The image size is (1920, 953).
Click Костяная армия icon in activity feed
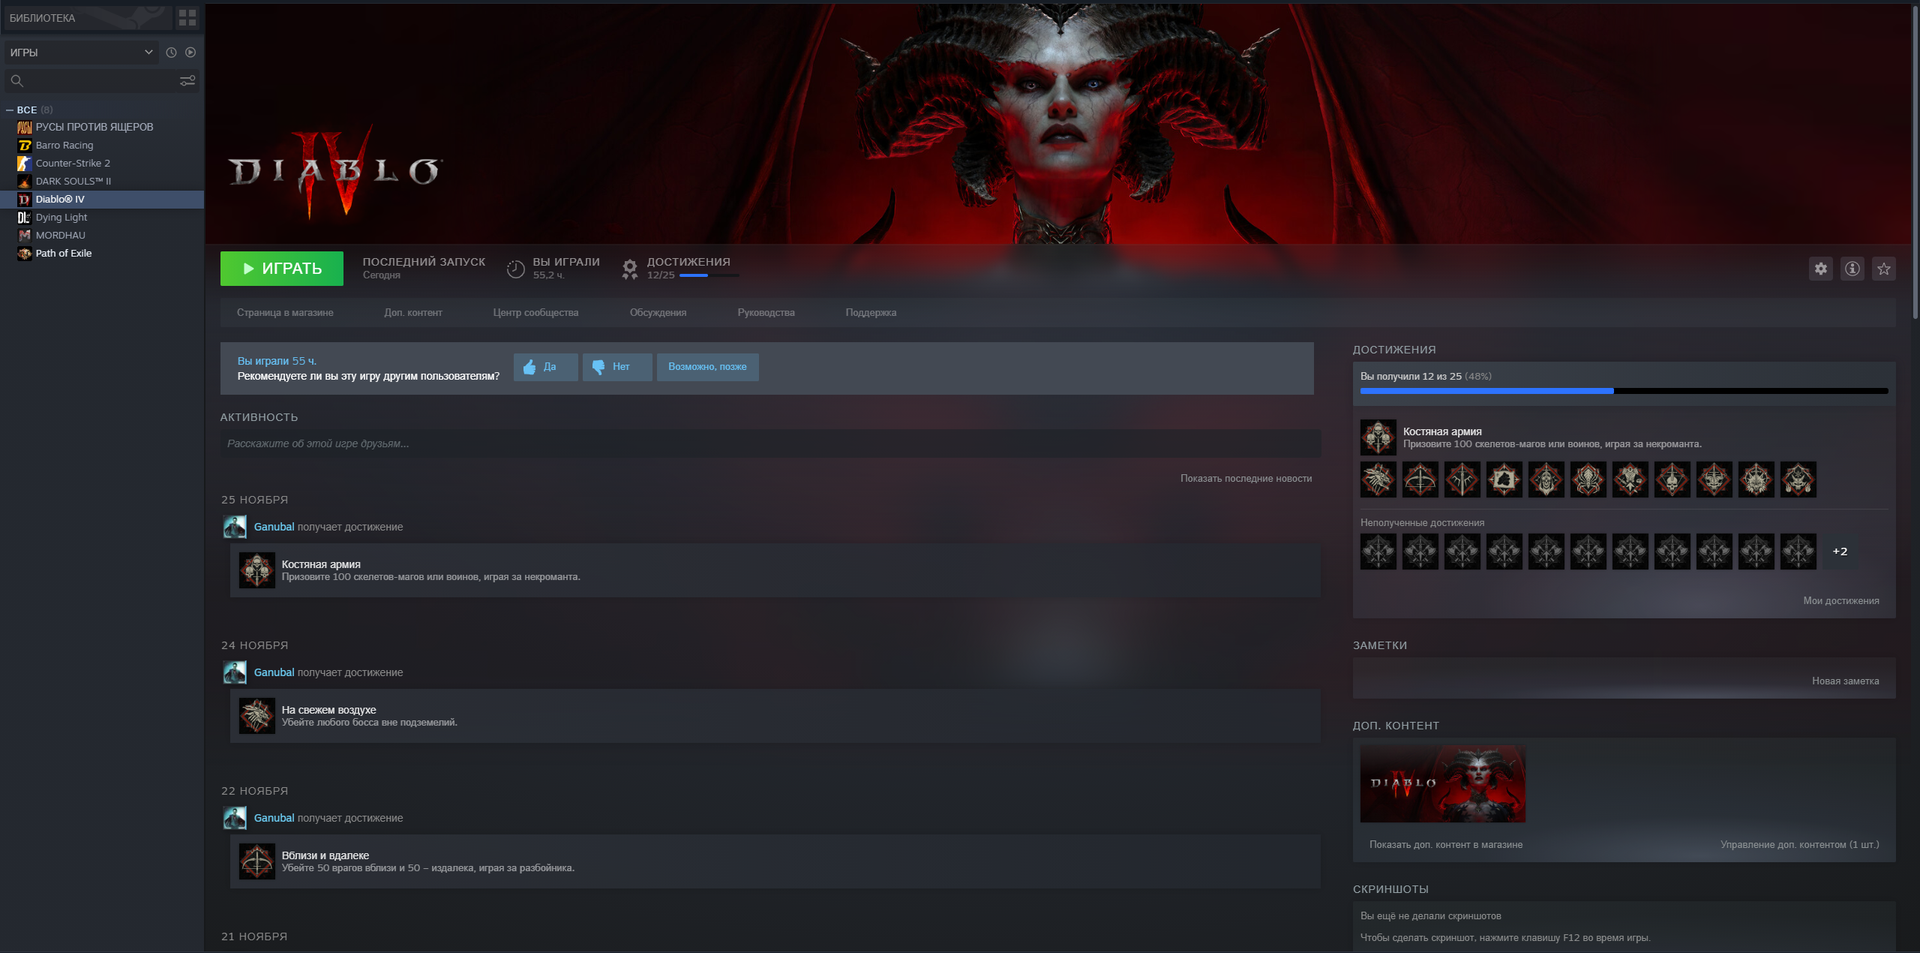coord(257,570)
